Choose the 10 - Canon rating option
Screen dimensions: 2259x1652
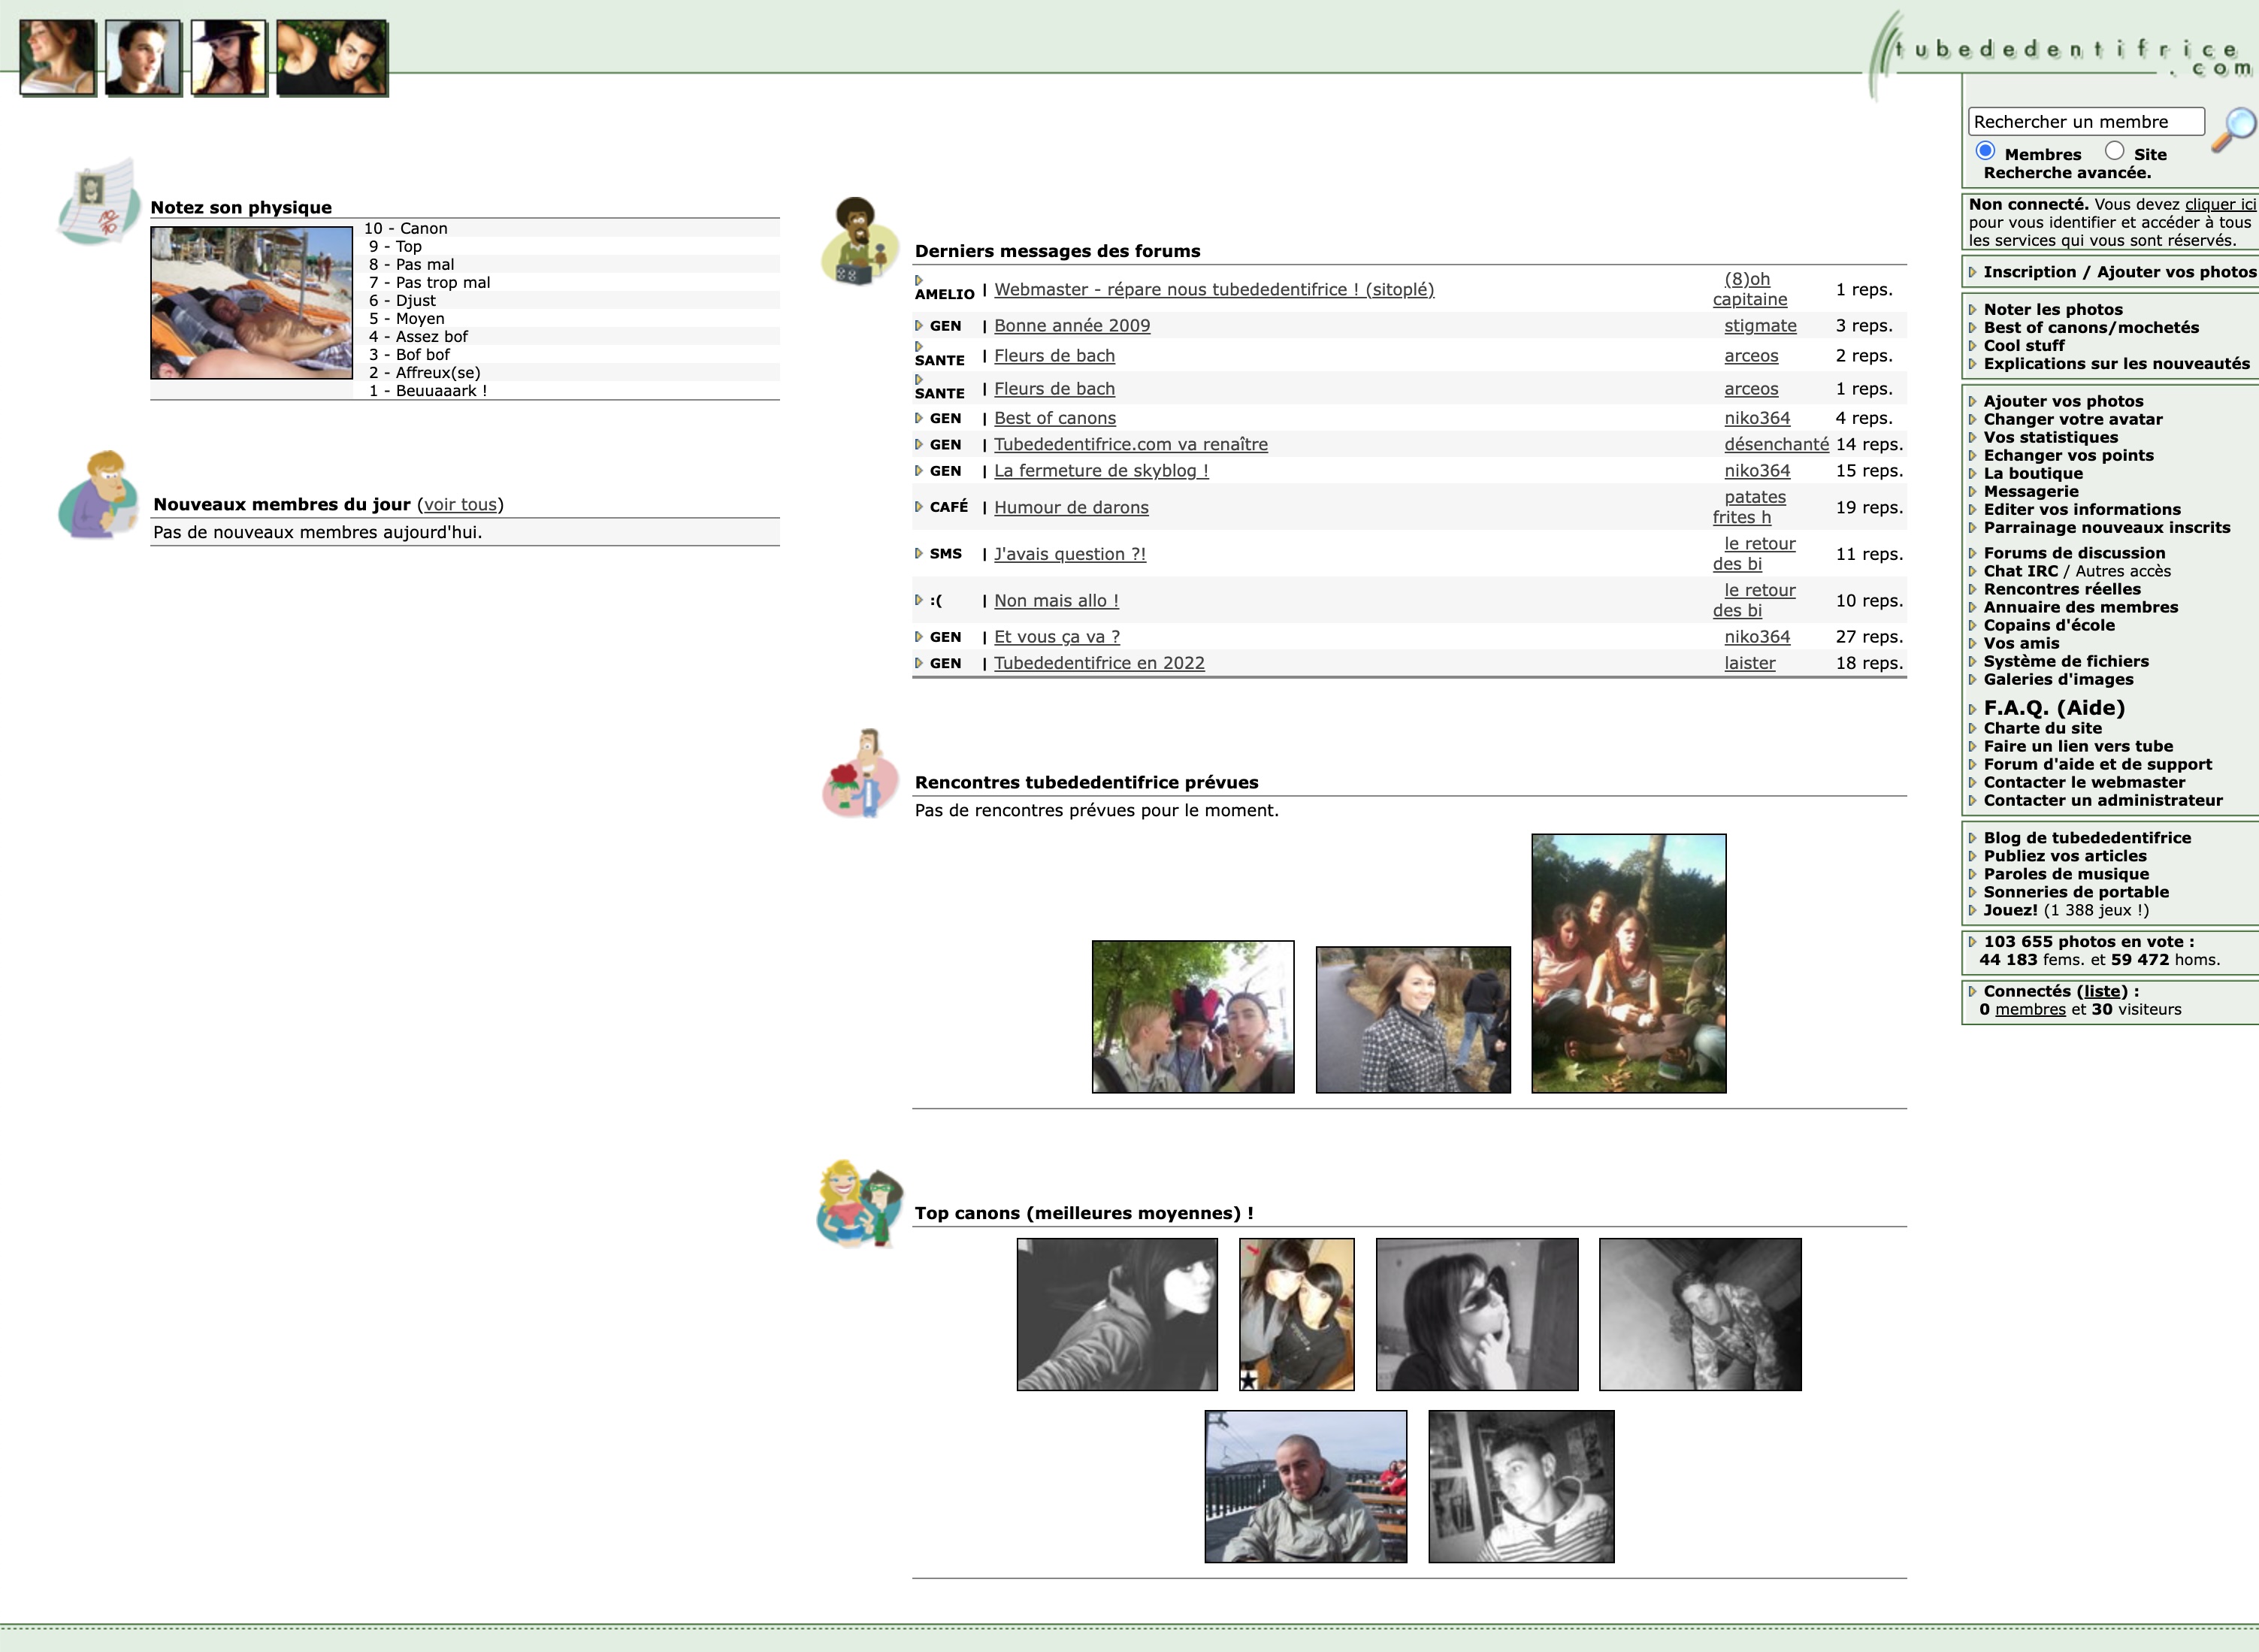coord(406,229)
